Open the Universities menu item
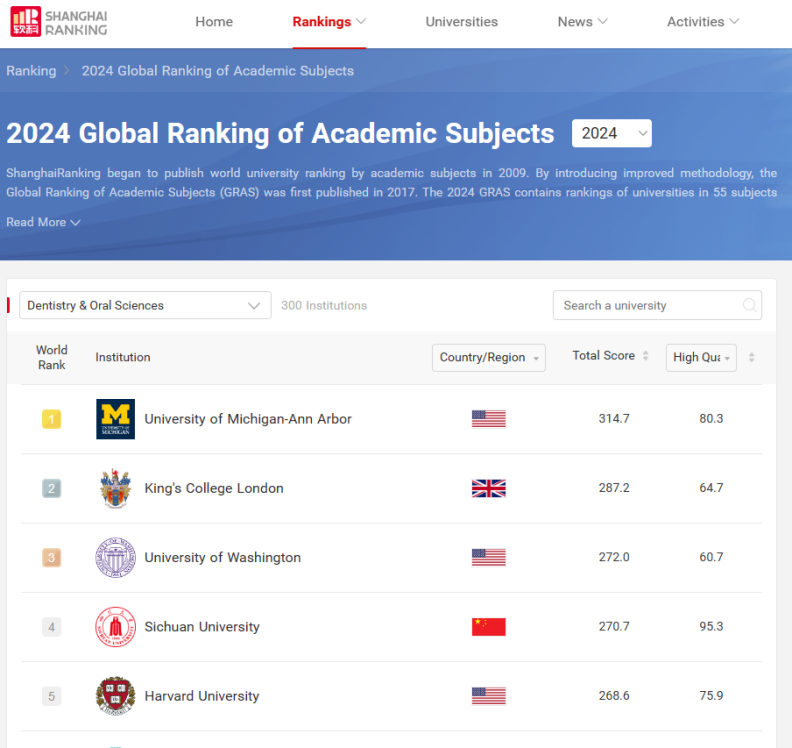792x748 pixels. point(461,22)
